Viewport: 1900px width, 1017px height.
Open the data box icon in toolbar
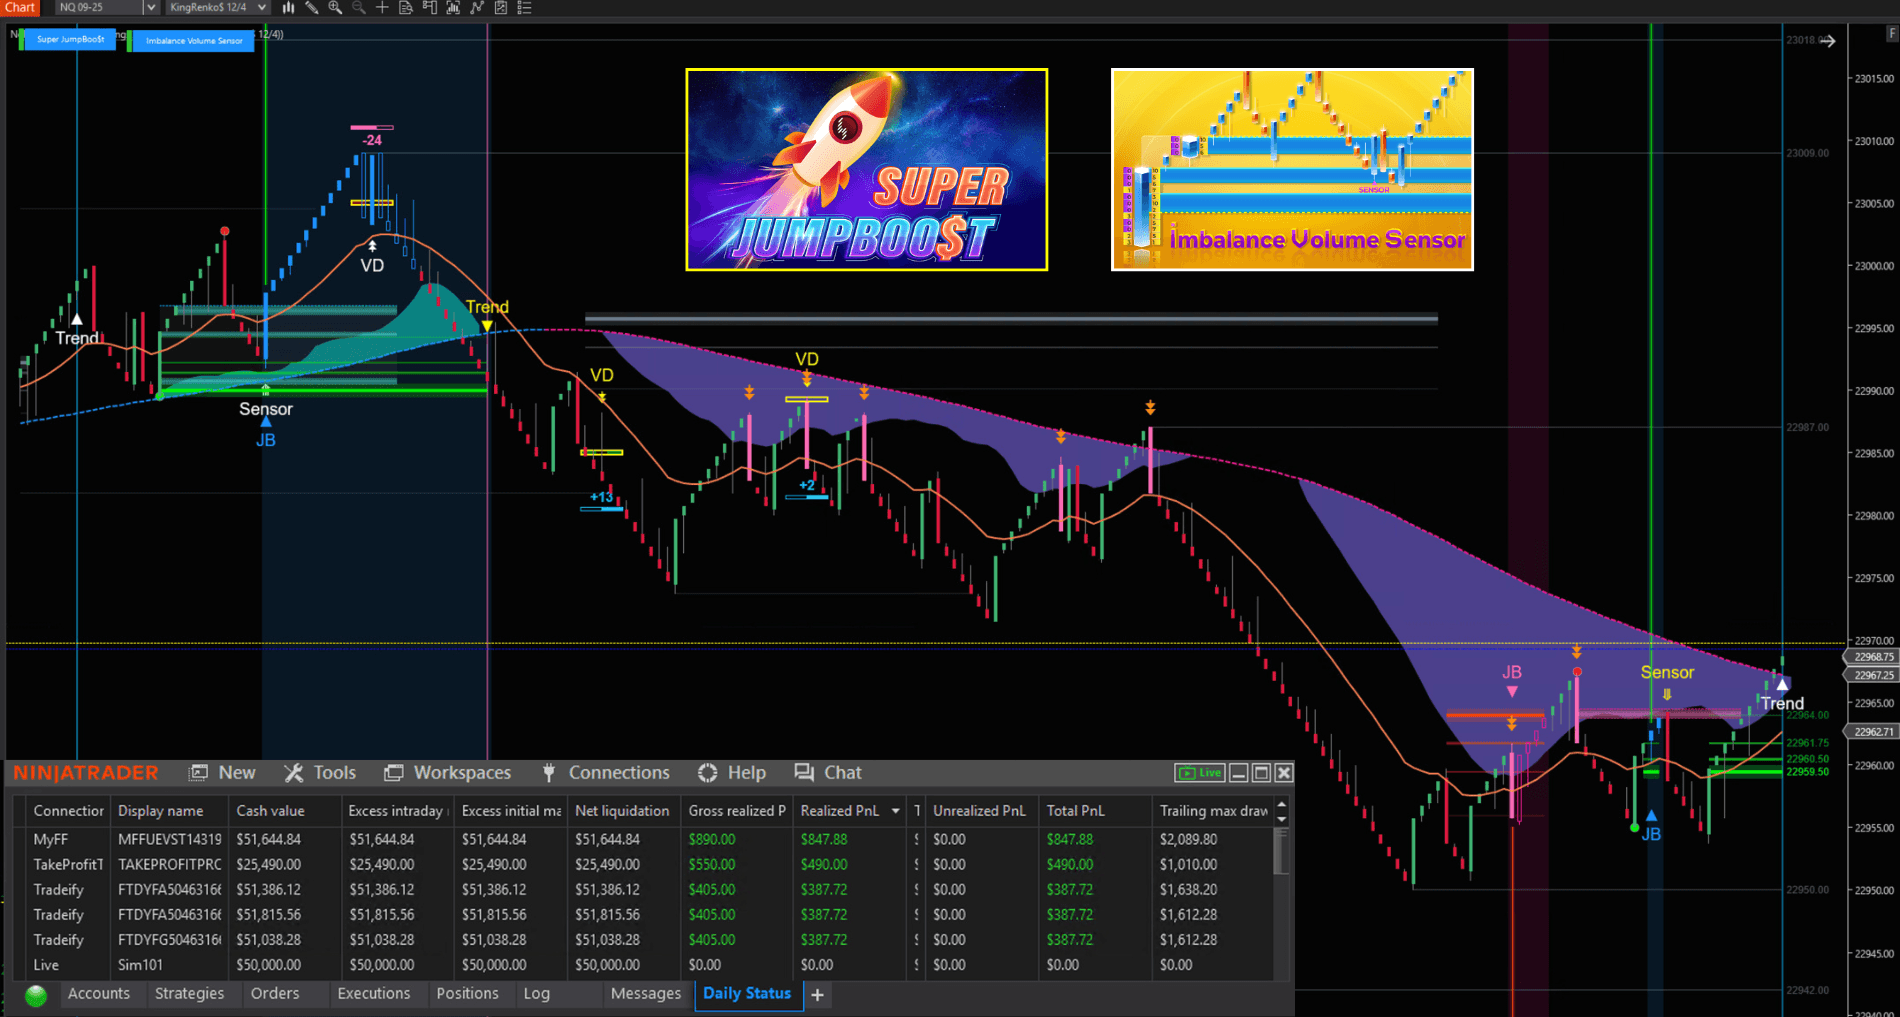(x=406, y=8)
